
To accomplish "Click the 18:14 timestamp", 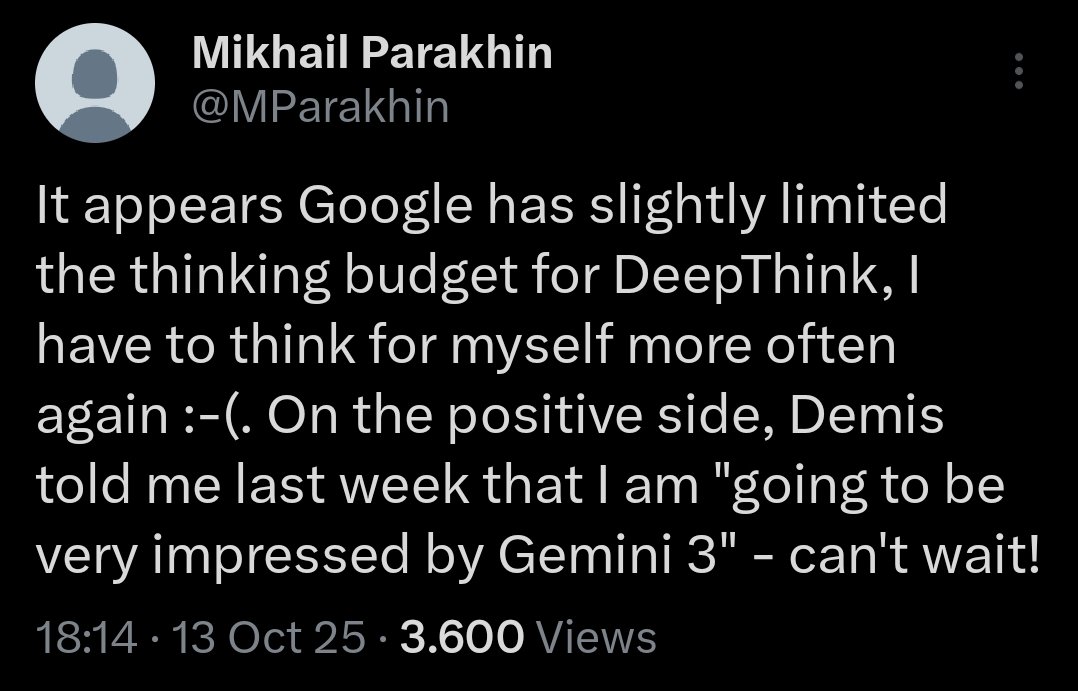I will point(85,637).
